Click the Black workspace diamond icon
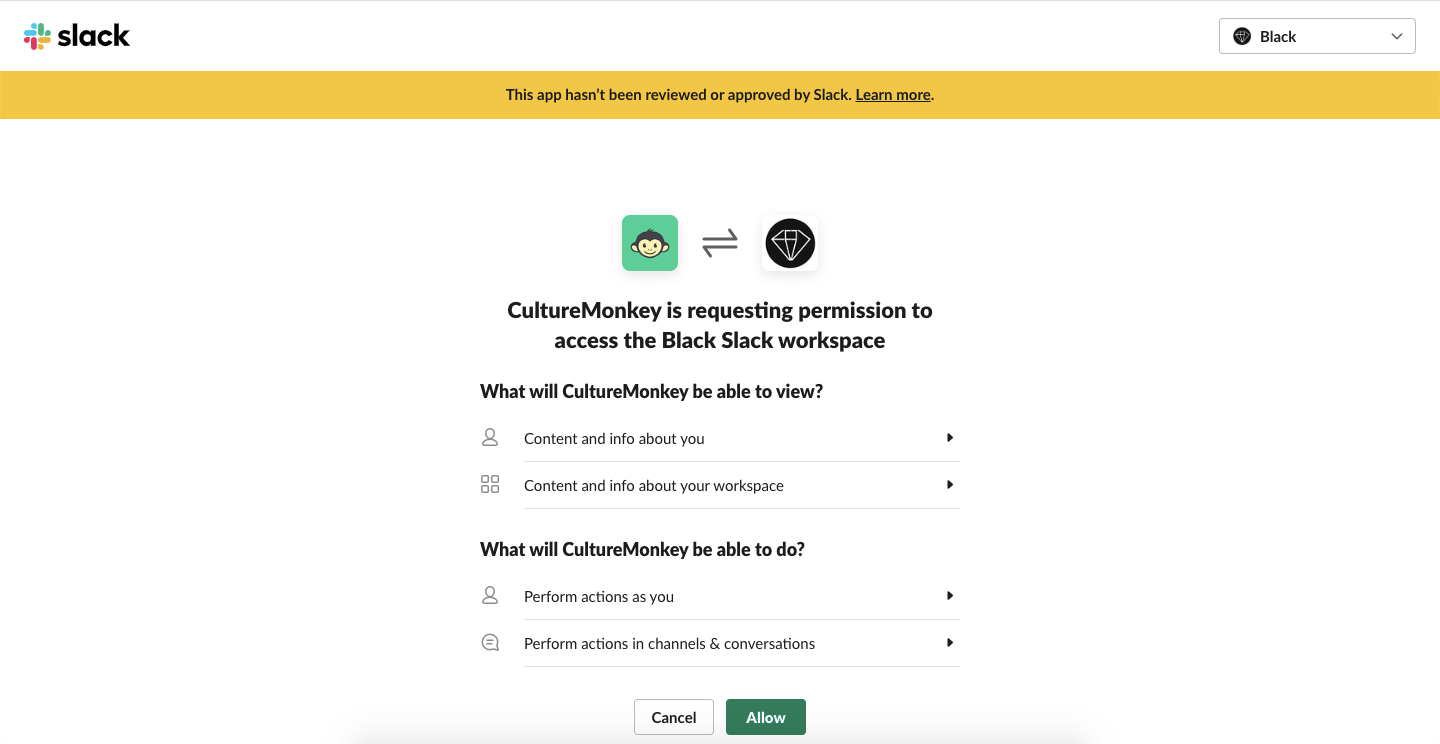This screenshot has height=744, width=1440. coord(790,242)
